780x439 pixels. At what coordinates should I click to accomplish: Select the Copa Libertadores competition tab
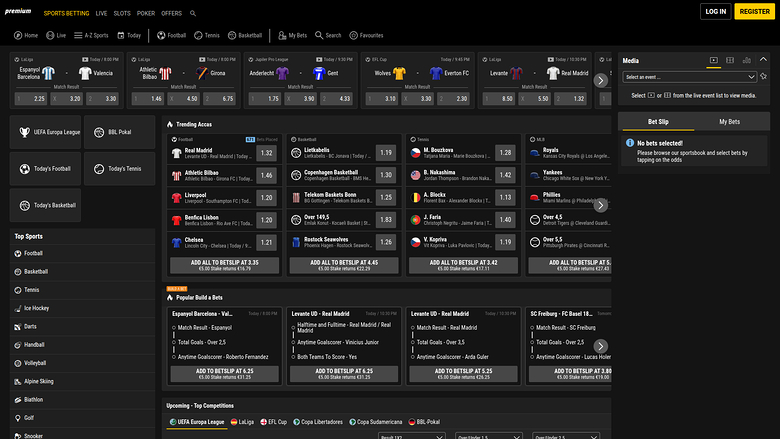coord(318,422)
